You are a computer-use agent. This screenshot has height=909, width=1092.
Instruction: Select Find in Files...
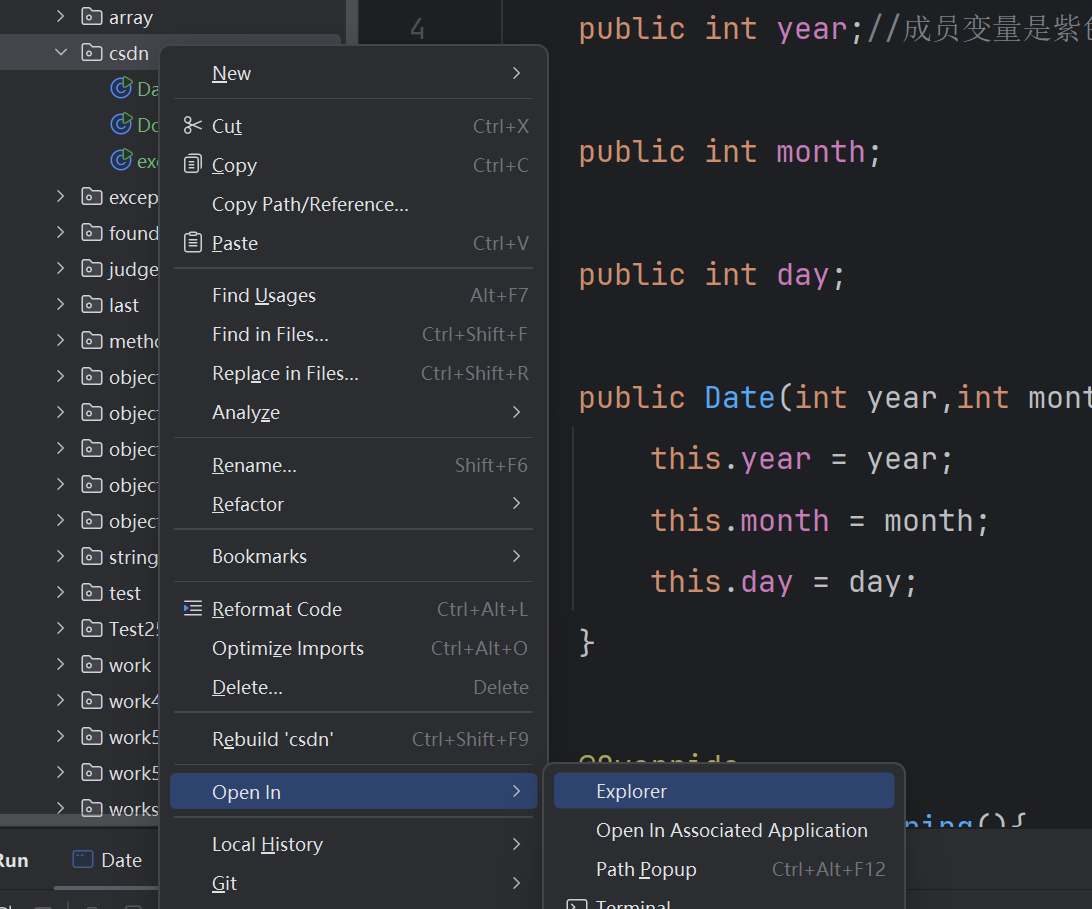(x=353, y=334)
